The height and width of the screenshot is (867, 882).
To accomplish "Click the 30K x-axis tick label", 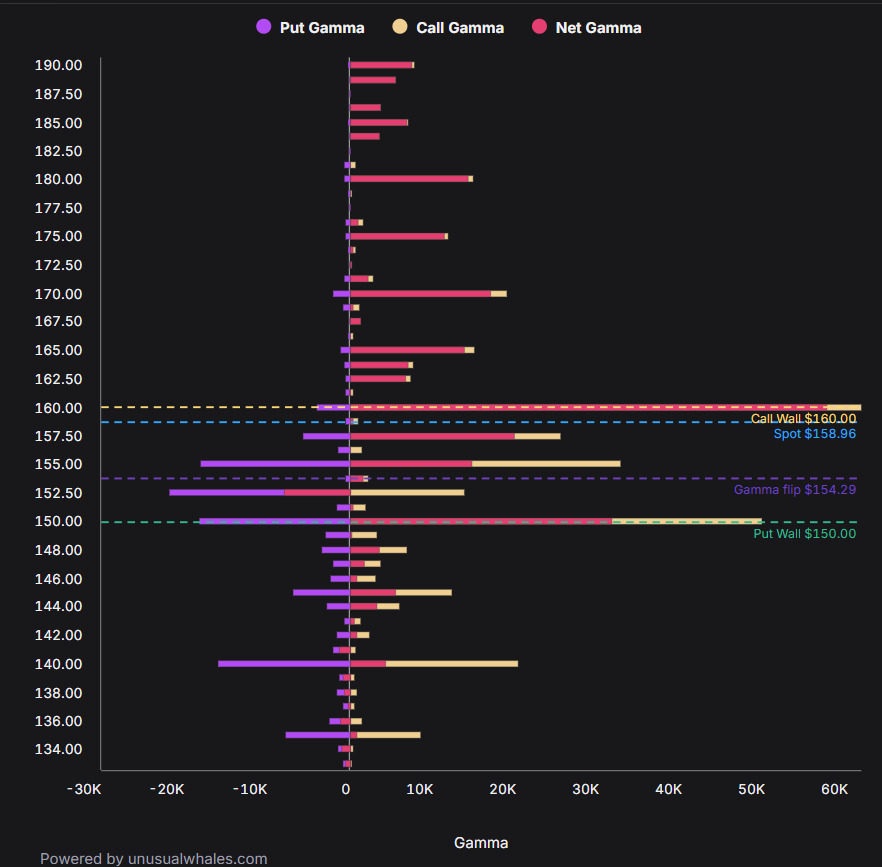I will pyautogui.click(x=586, y=789).
